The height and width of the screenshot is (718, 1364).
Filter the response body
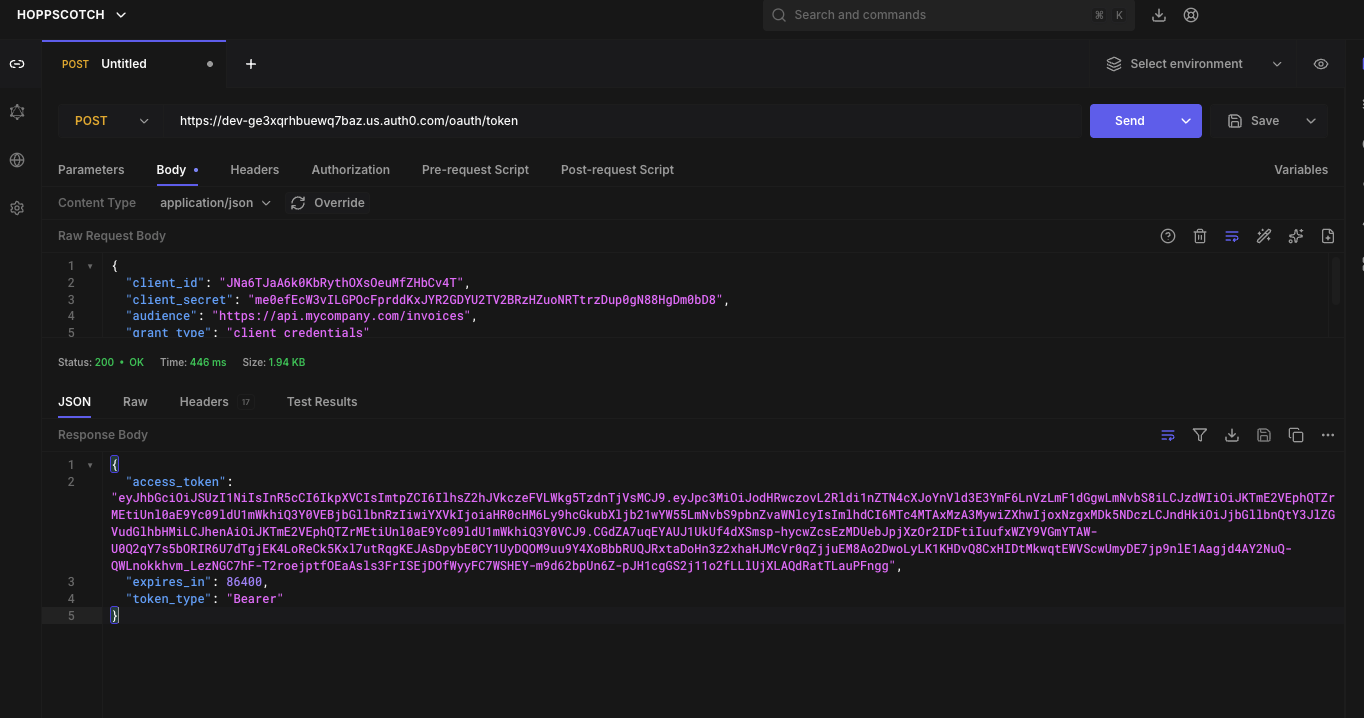click(1200, 435)
